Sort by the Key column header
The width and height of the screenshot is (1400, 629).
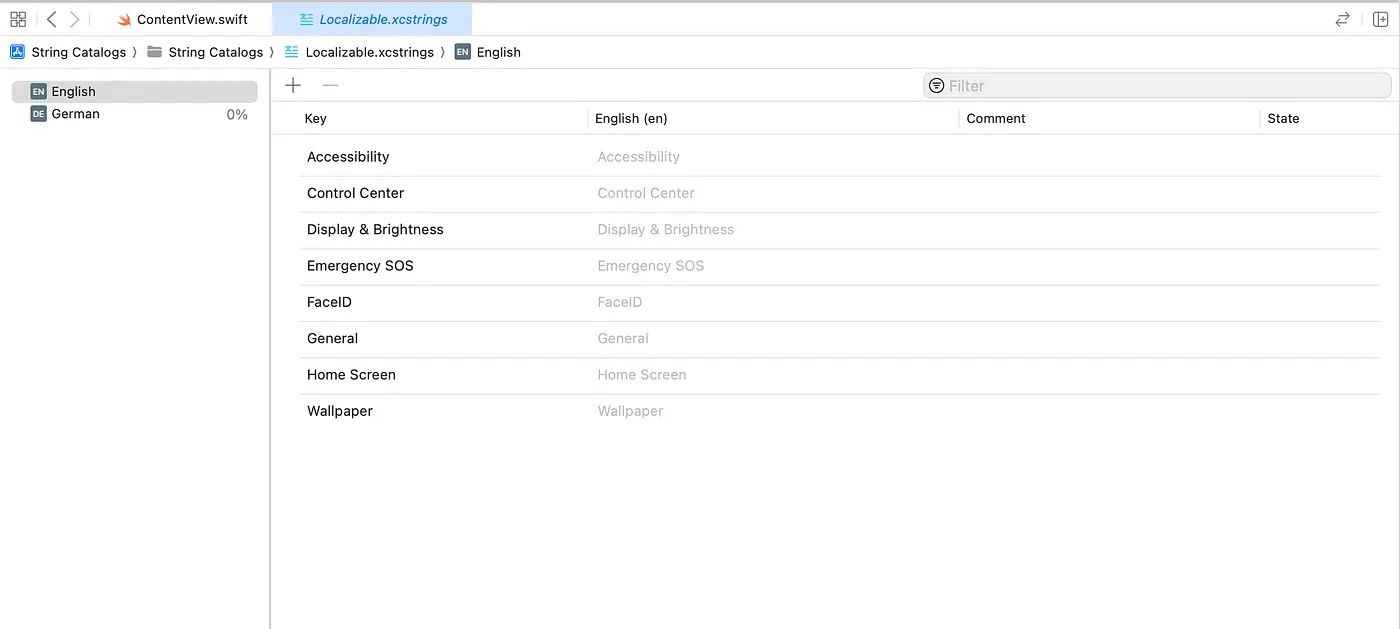click(x=316, y=118)
